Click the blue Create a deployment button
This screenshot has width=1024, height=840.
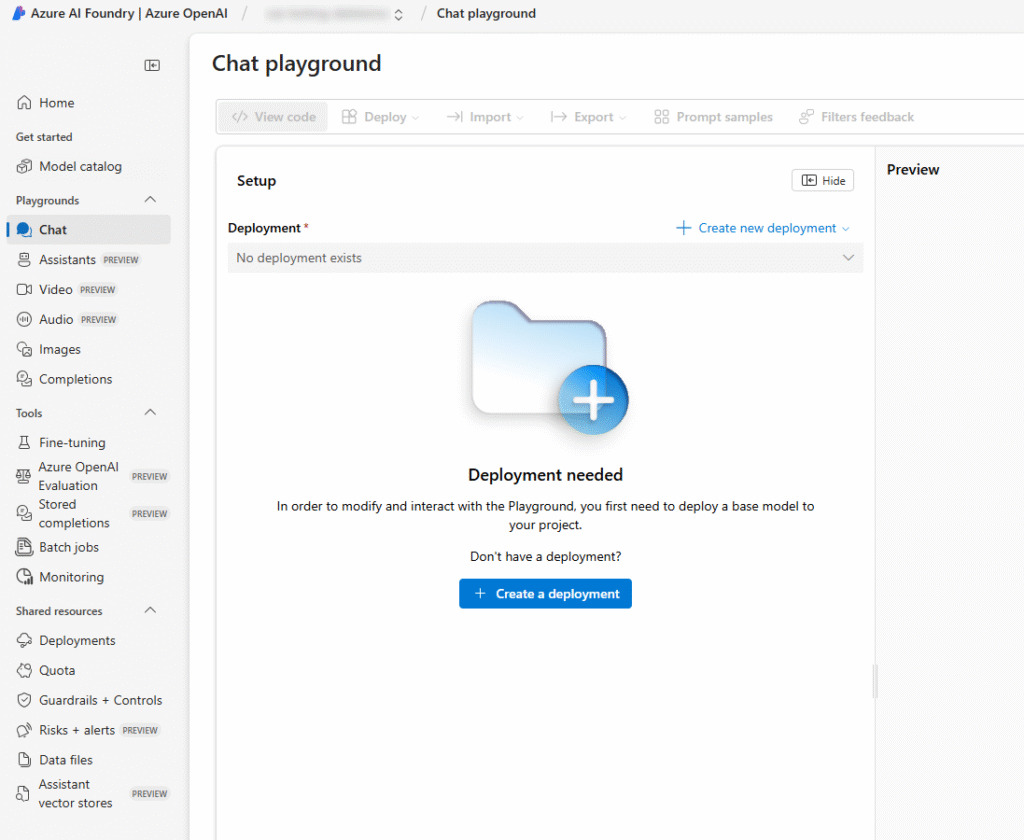(x=545, y=594)
